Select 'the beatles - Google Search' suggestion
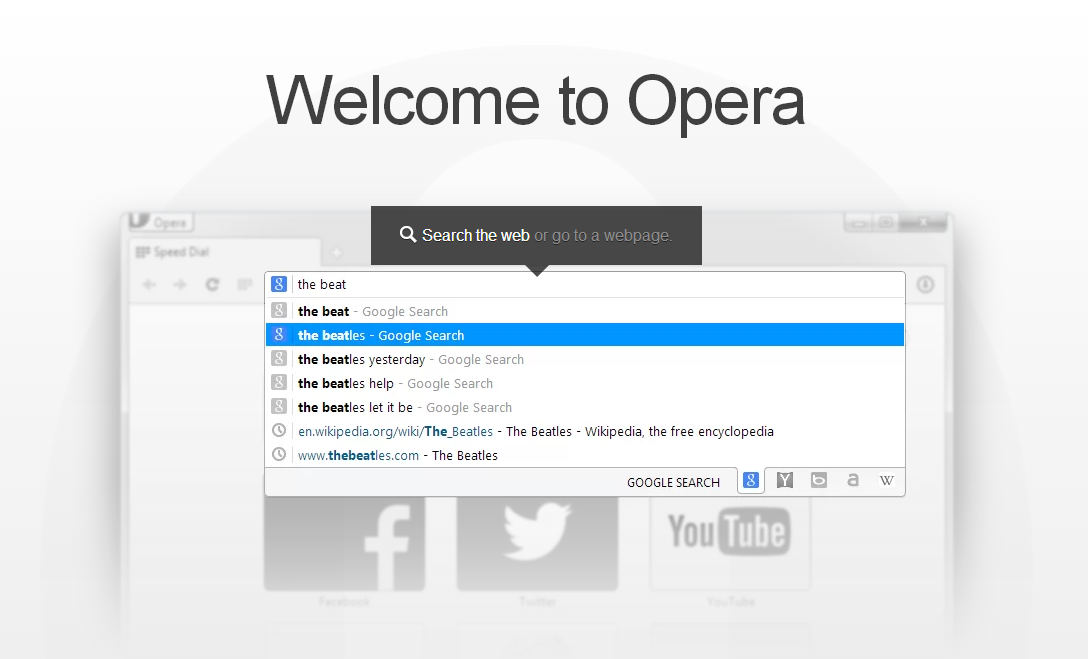The image size is (1088, 659). [x=585, y=335]
